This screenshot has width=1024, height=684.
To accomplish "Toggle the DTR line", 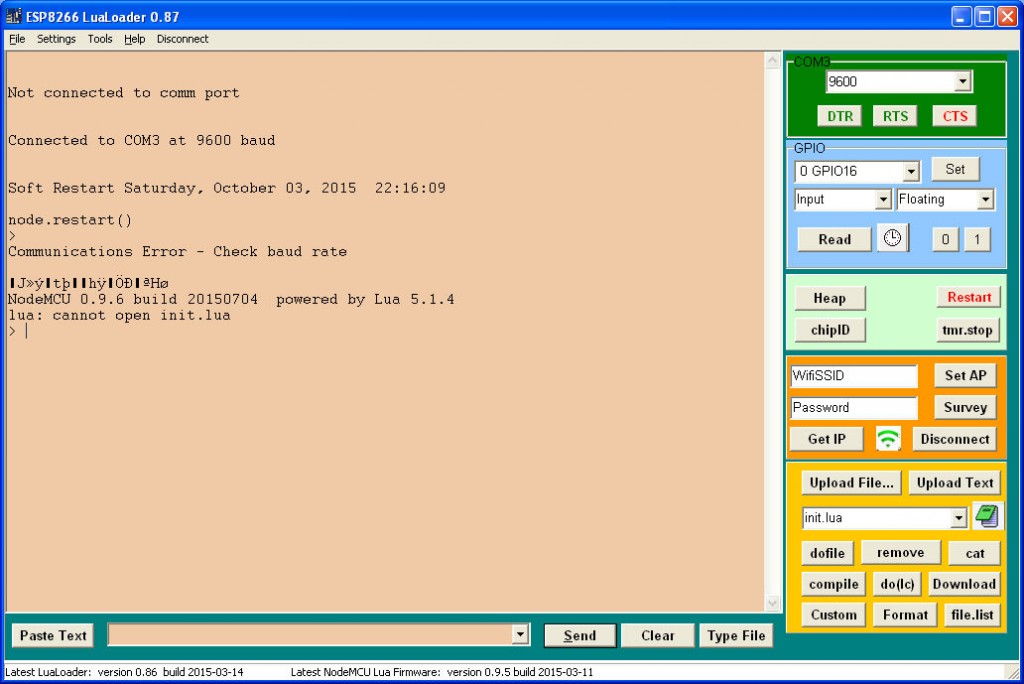I will point(839,115).
